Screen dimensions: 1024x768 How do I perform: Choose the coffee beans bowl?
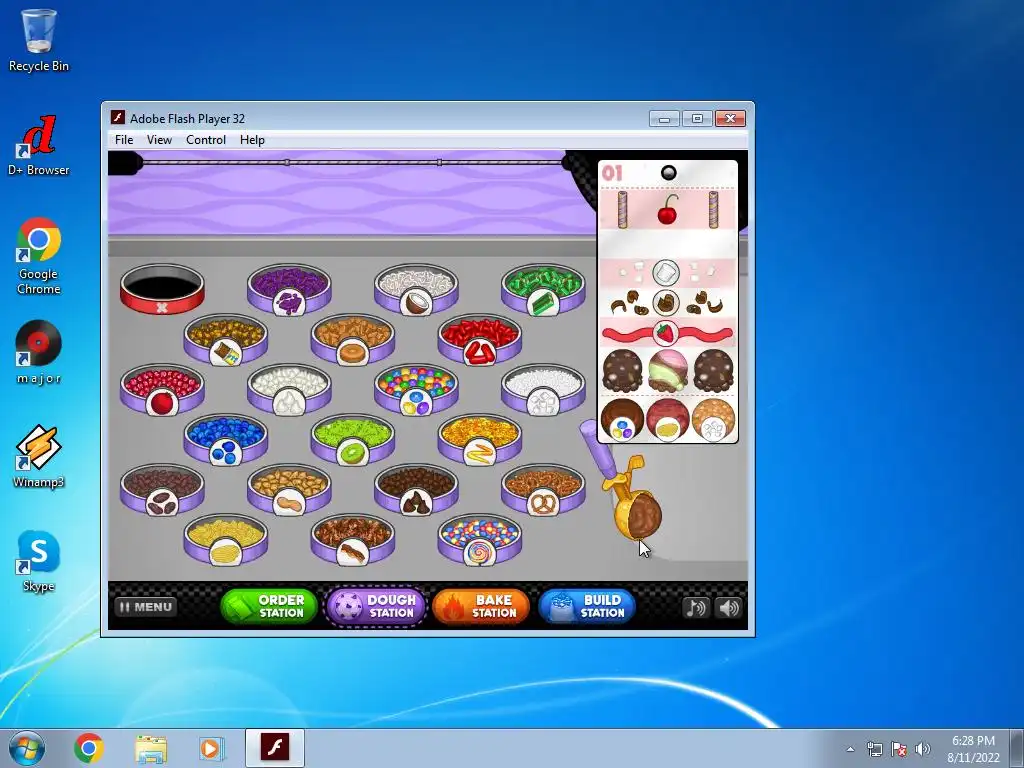pyautogui.click(x=162, y=489)
